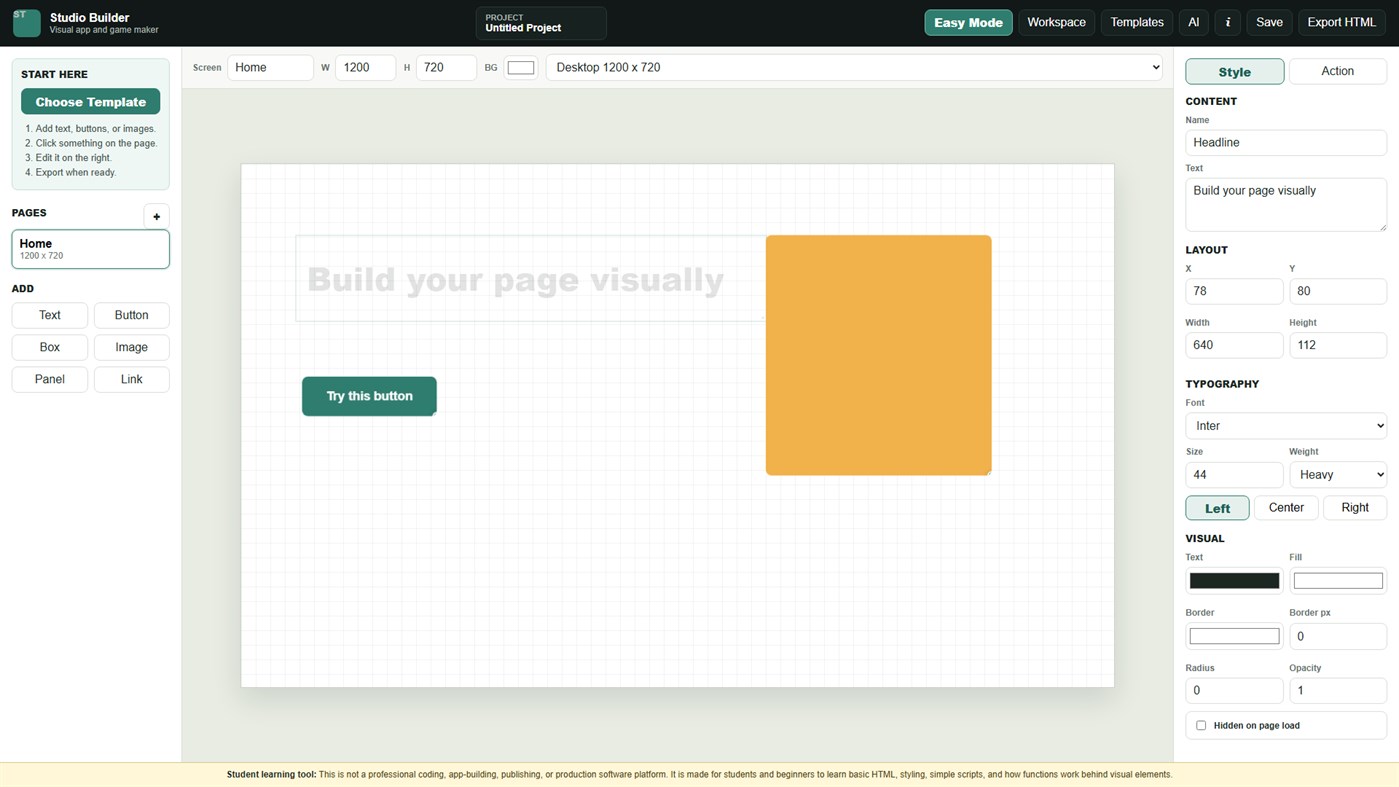Image resolution: width=1399 pixels, height=787 pixels.
Task: Select the Home page thumbnail
Action: point(90,249)
